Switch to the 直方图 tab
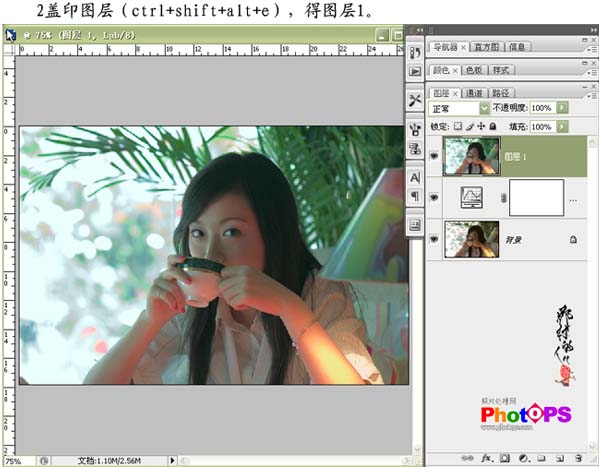599x467 pixels. click(487, 47)
